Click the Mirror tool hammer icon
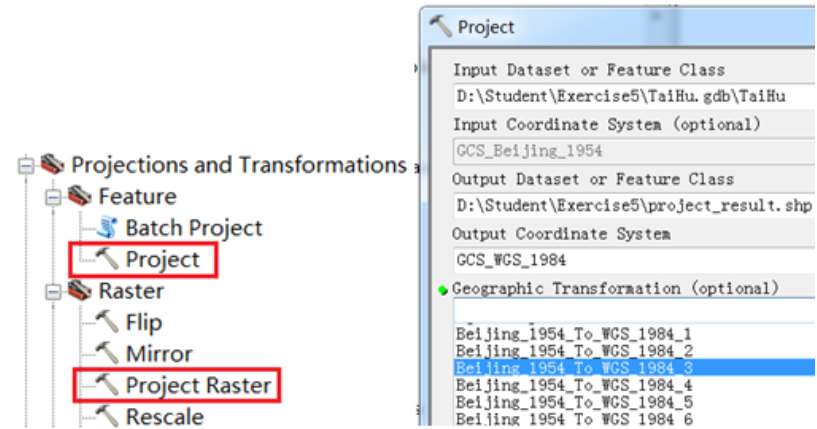The width and height of the screenshot is (817, 429). [x=107, y=352]
